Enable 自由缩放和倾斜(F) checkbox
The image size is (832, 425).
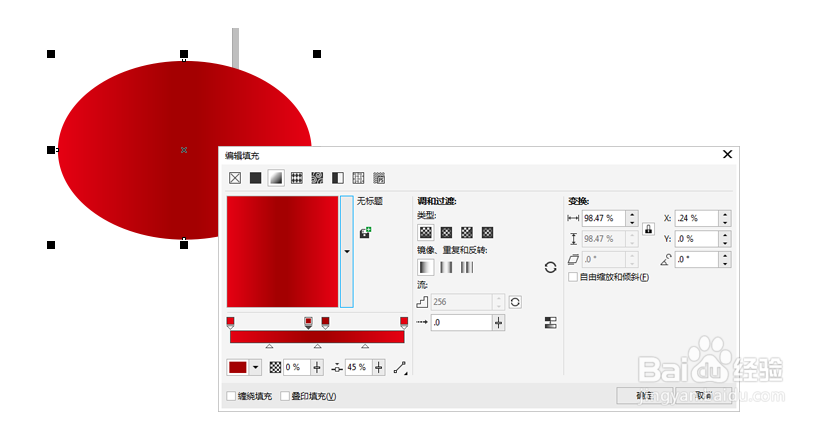click(x=573, y=277)
